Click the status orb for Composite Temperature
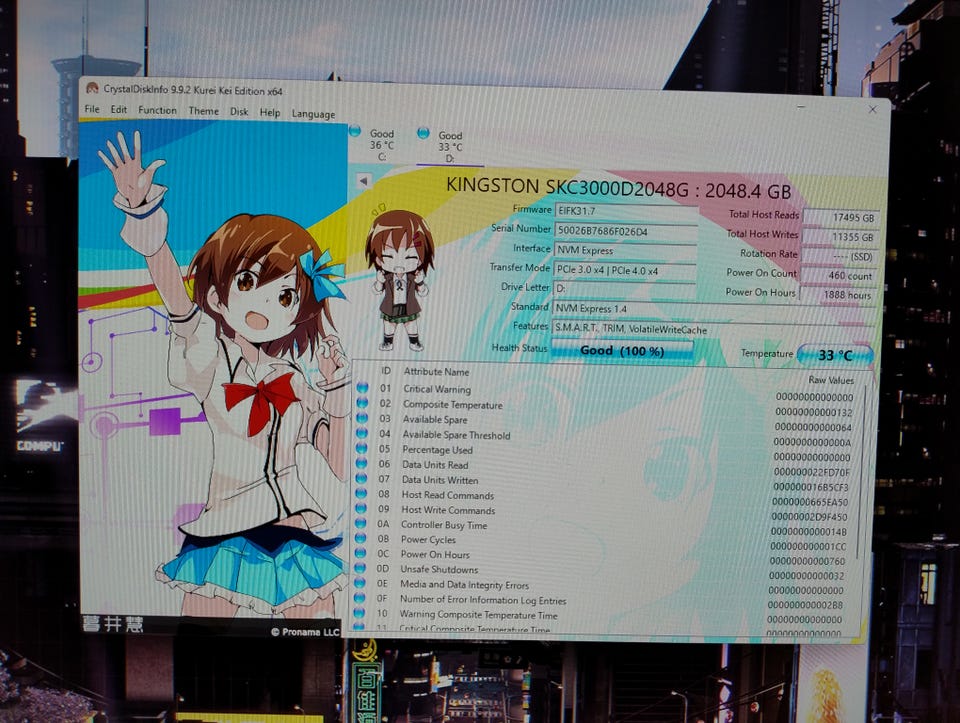The height and width of the screenshot is (723, 960). (x=362, y=403)
